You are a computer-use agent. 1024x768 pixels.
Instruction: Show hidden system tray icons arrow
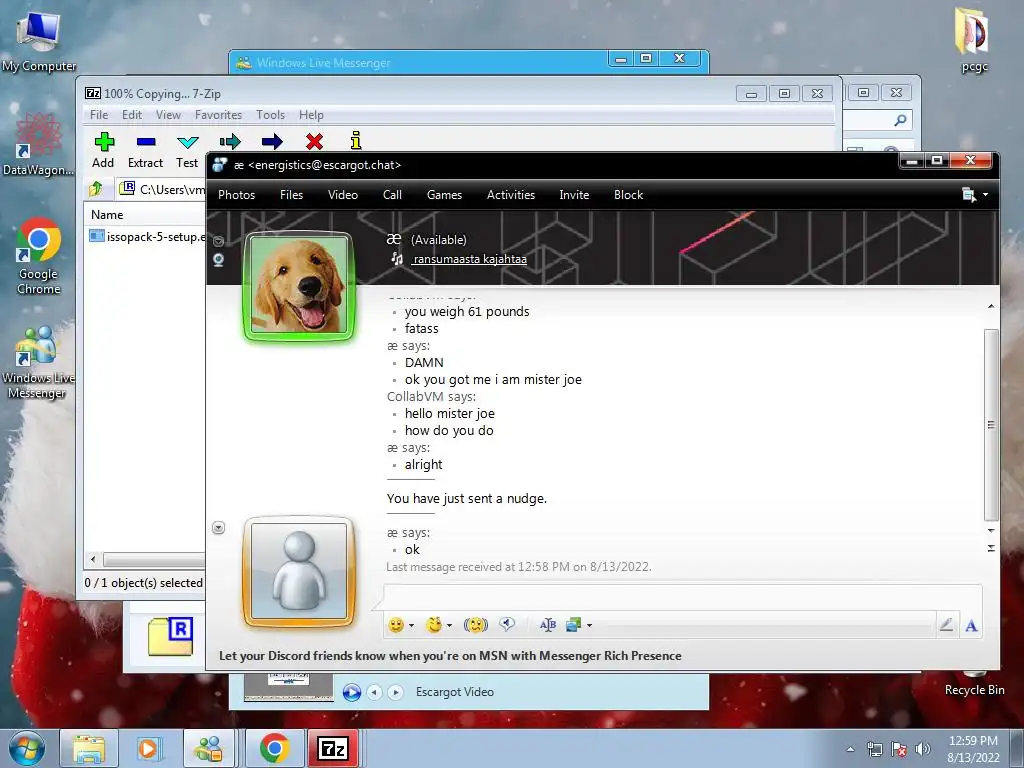(850, 749)
